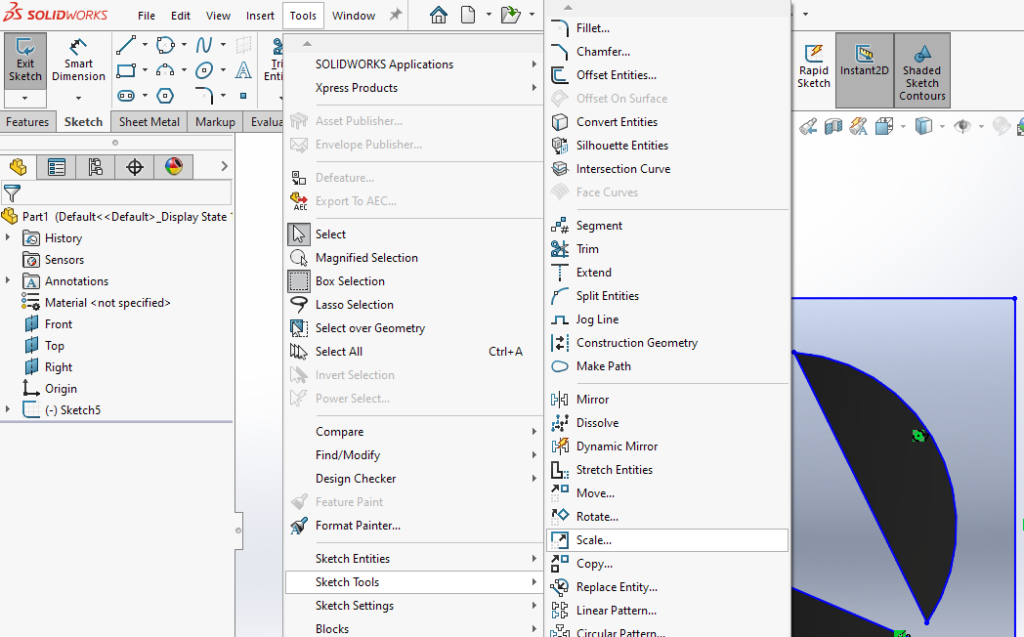Select the Front plane in feature tree

tap(58, 324)
